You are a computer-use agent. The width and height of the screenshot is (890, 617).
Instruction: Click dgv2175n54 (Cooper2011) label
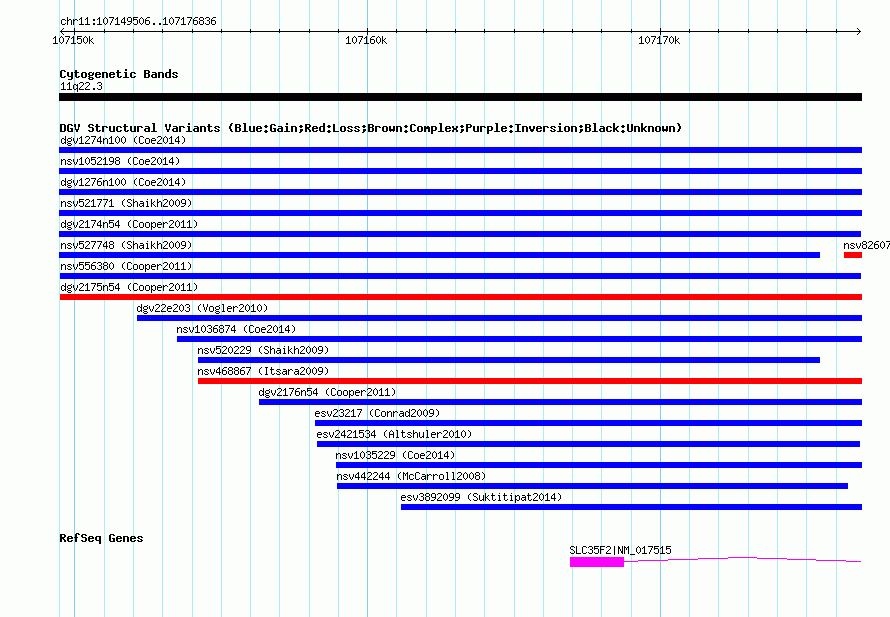tap(129, 287)
